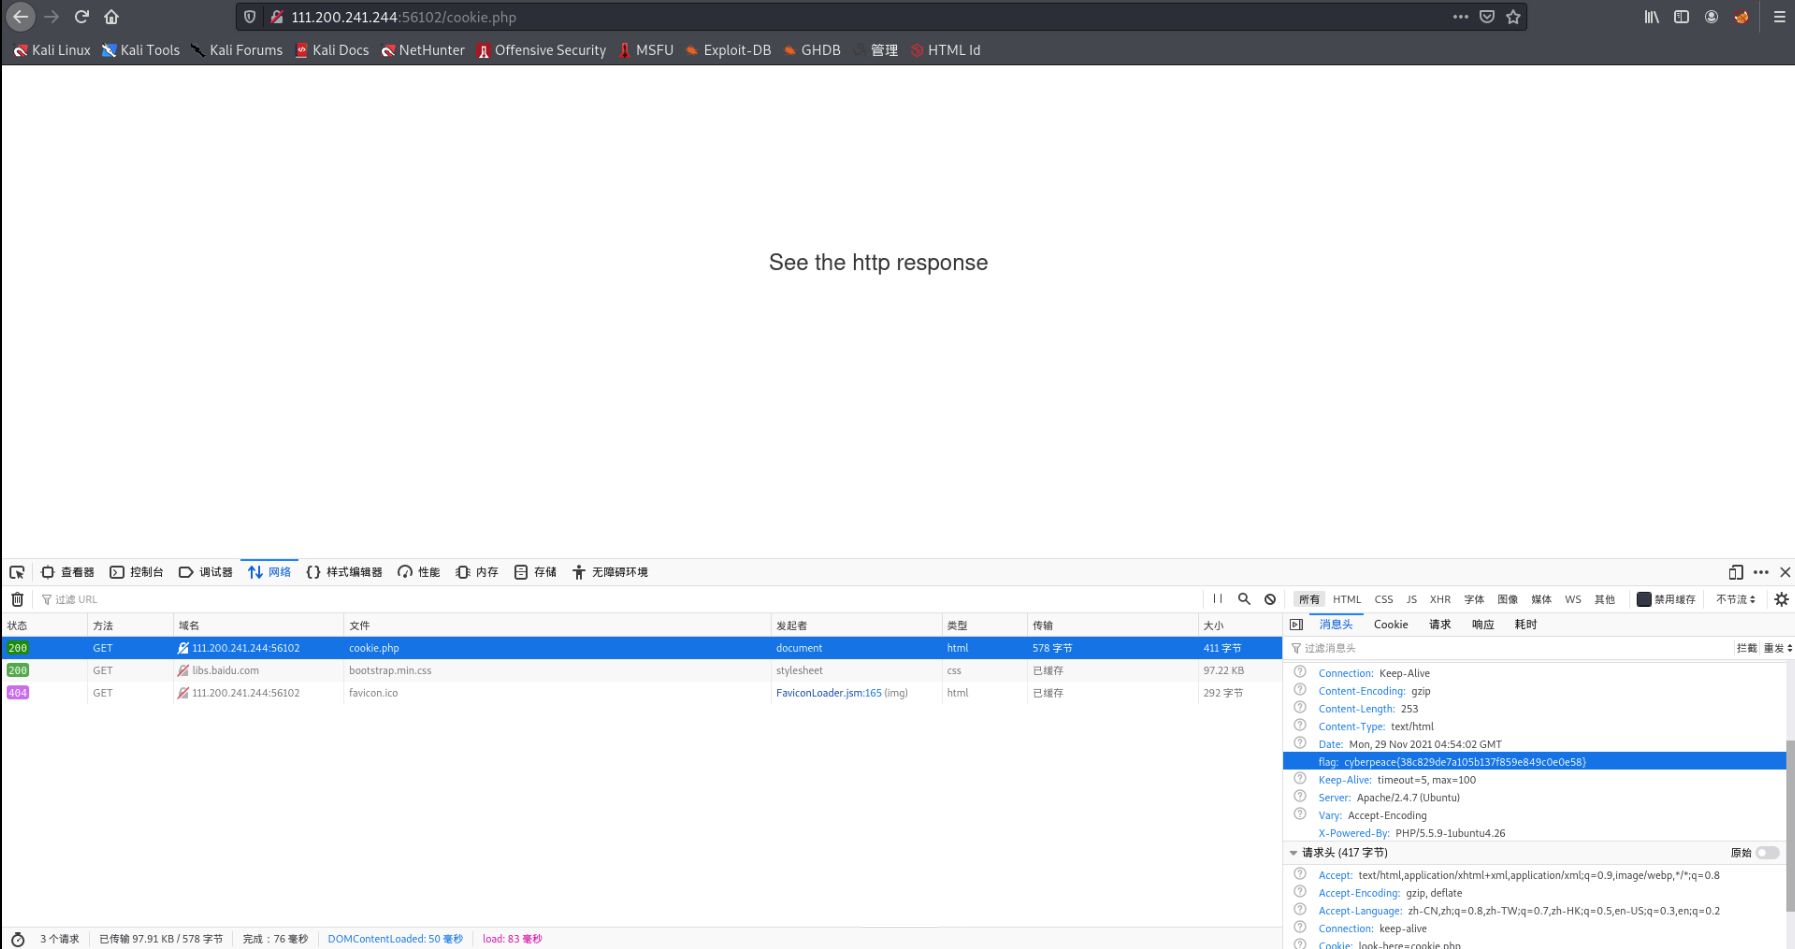Reload the current page
Screen dimensions: 1795x949
point(82,17)
